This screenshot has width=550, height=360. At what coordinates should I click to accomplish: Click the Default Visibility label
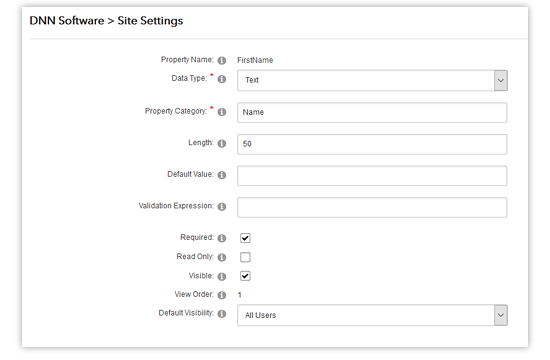pyautogui.click(x=186, y=313)
